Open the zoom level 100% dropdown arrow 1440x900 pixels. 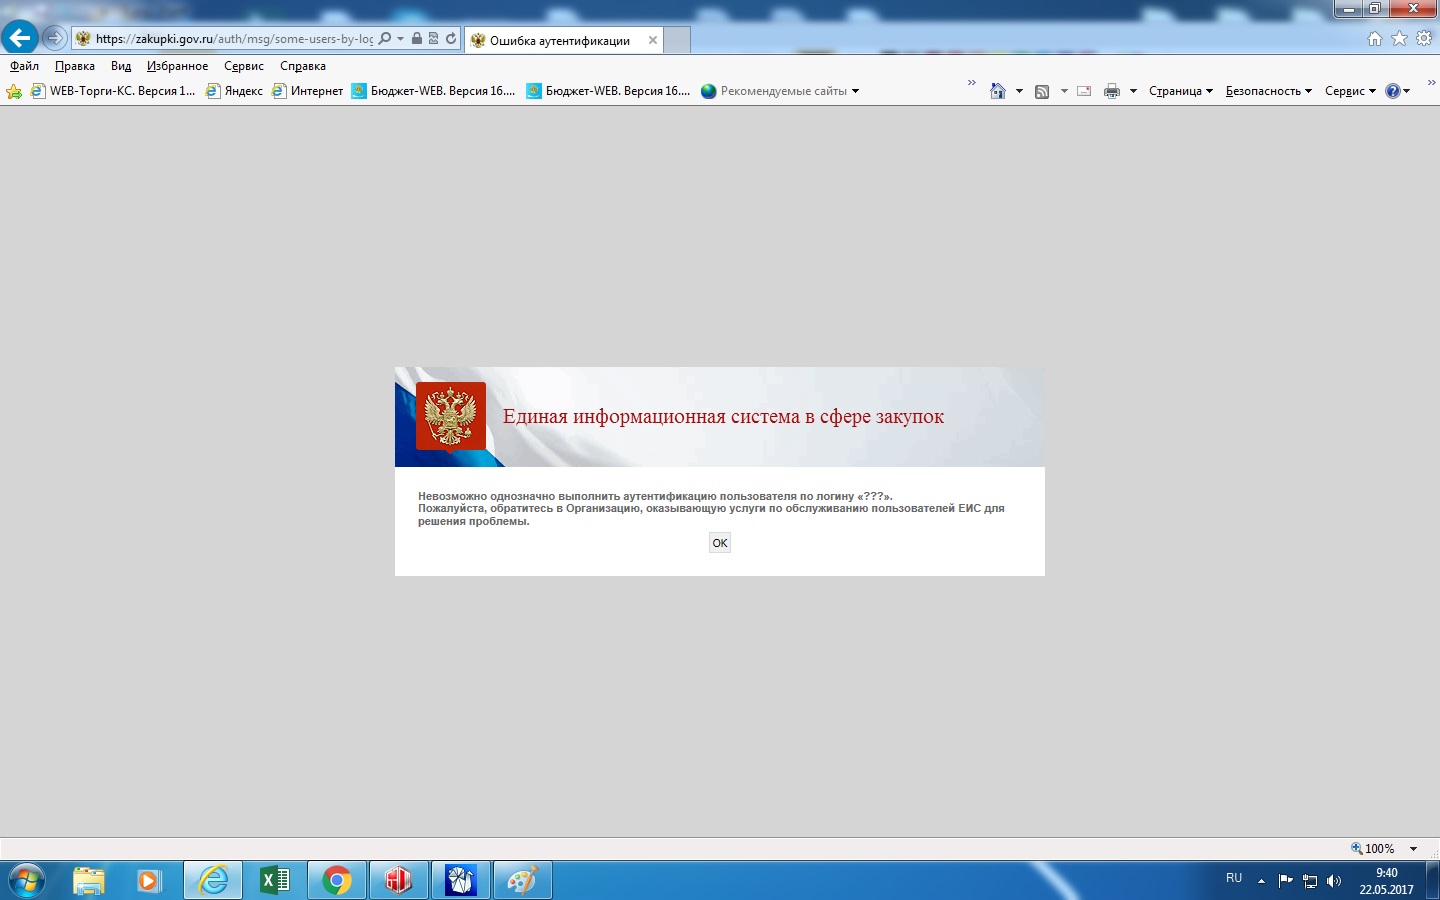coord(1413,849)
